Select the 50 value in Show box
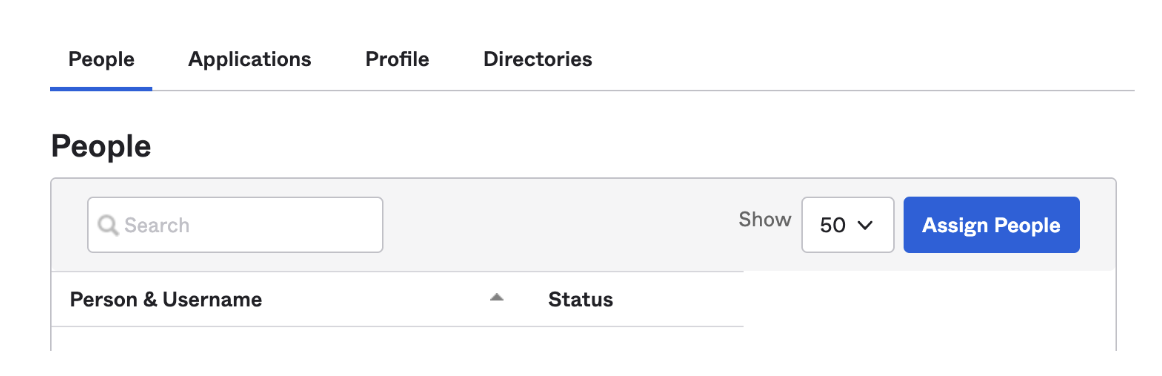The width and height of the screenshot is (1162, 376). pyautogui.click(x=833, y=225)
